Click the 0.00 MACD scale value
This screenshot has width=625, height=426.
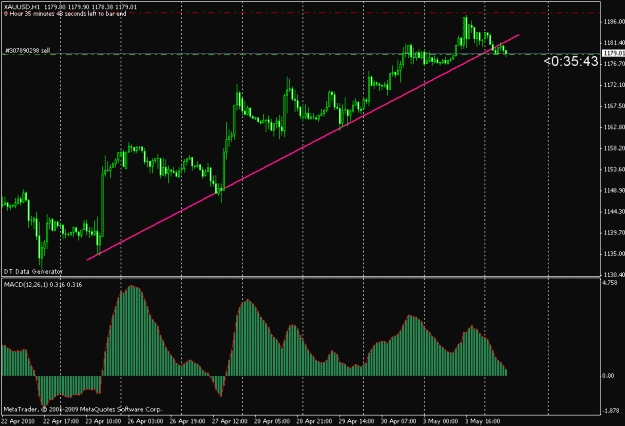608,376
